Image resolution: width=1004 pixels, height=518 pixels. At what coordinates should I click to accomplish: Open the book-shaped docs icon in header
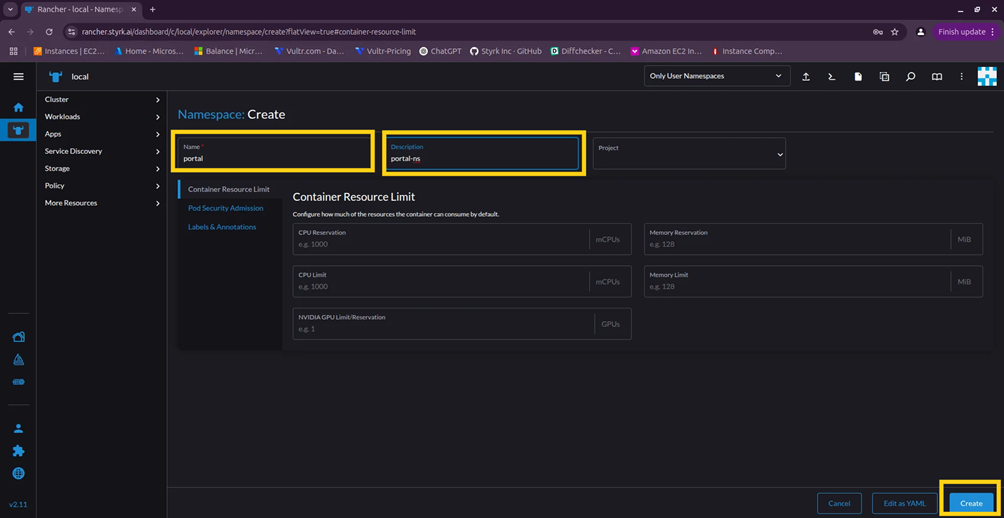(937, 76)
